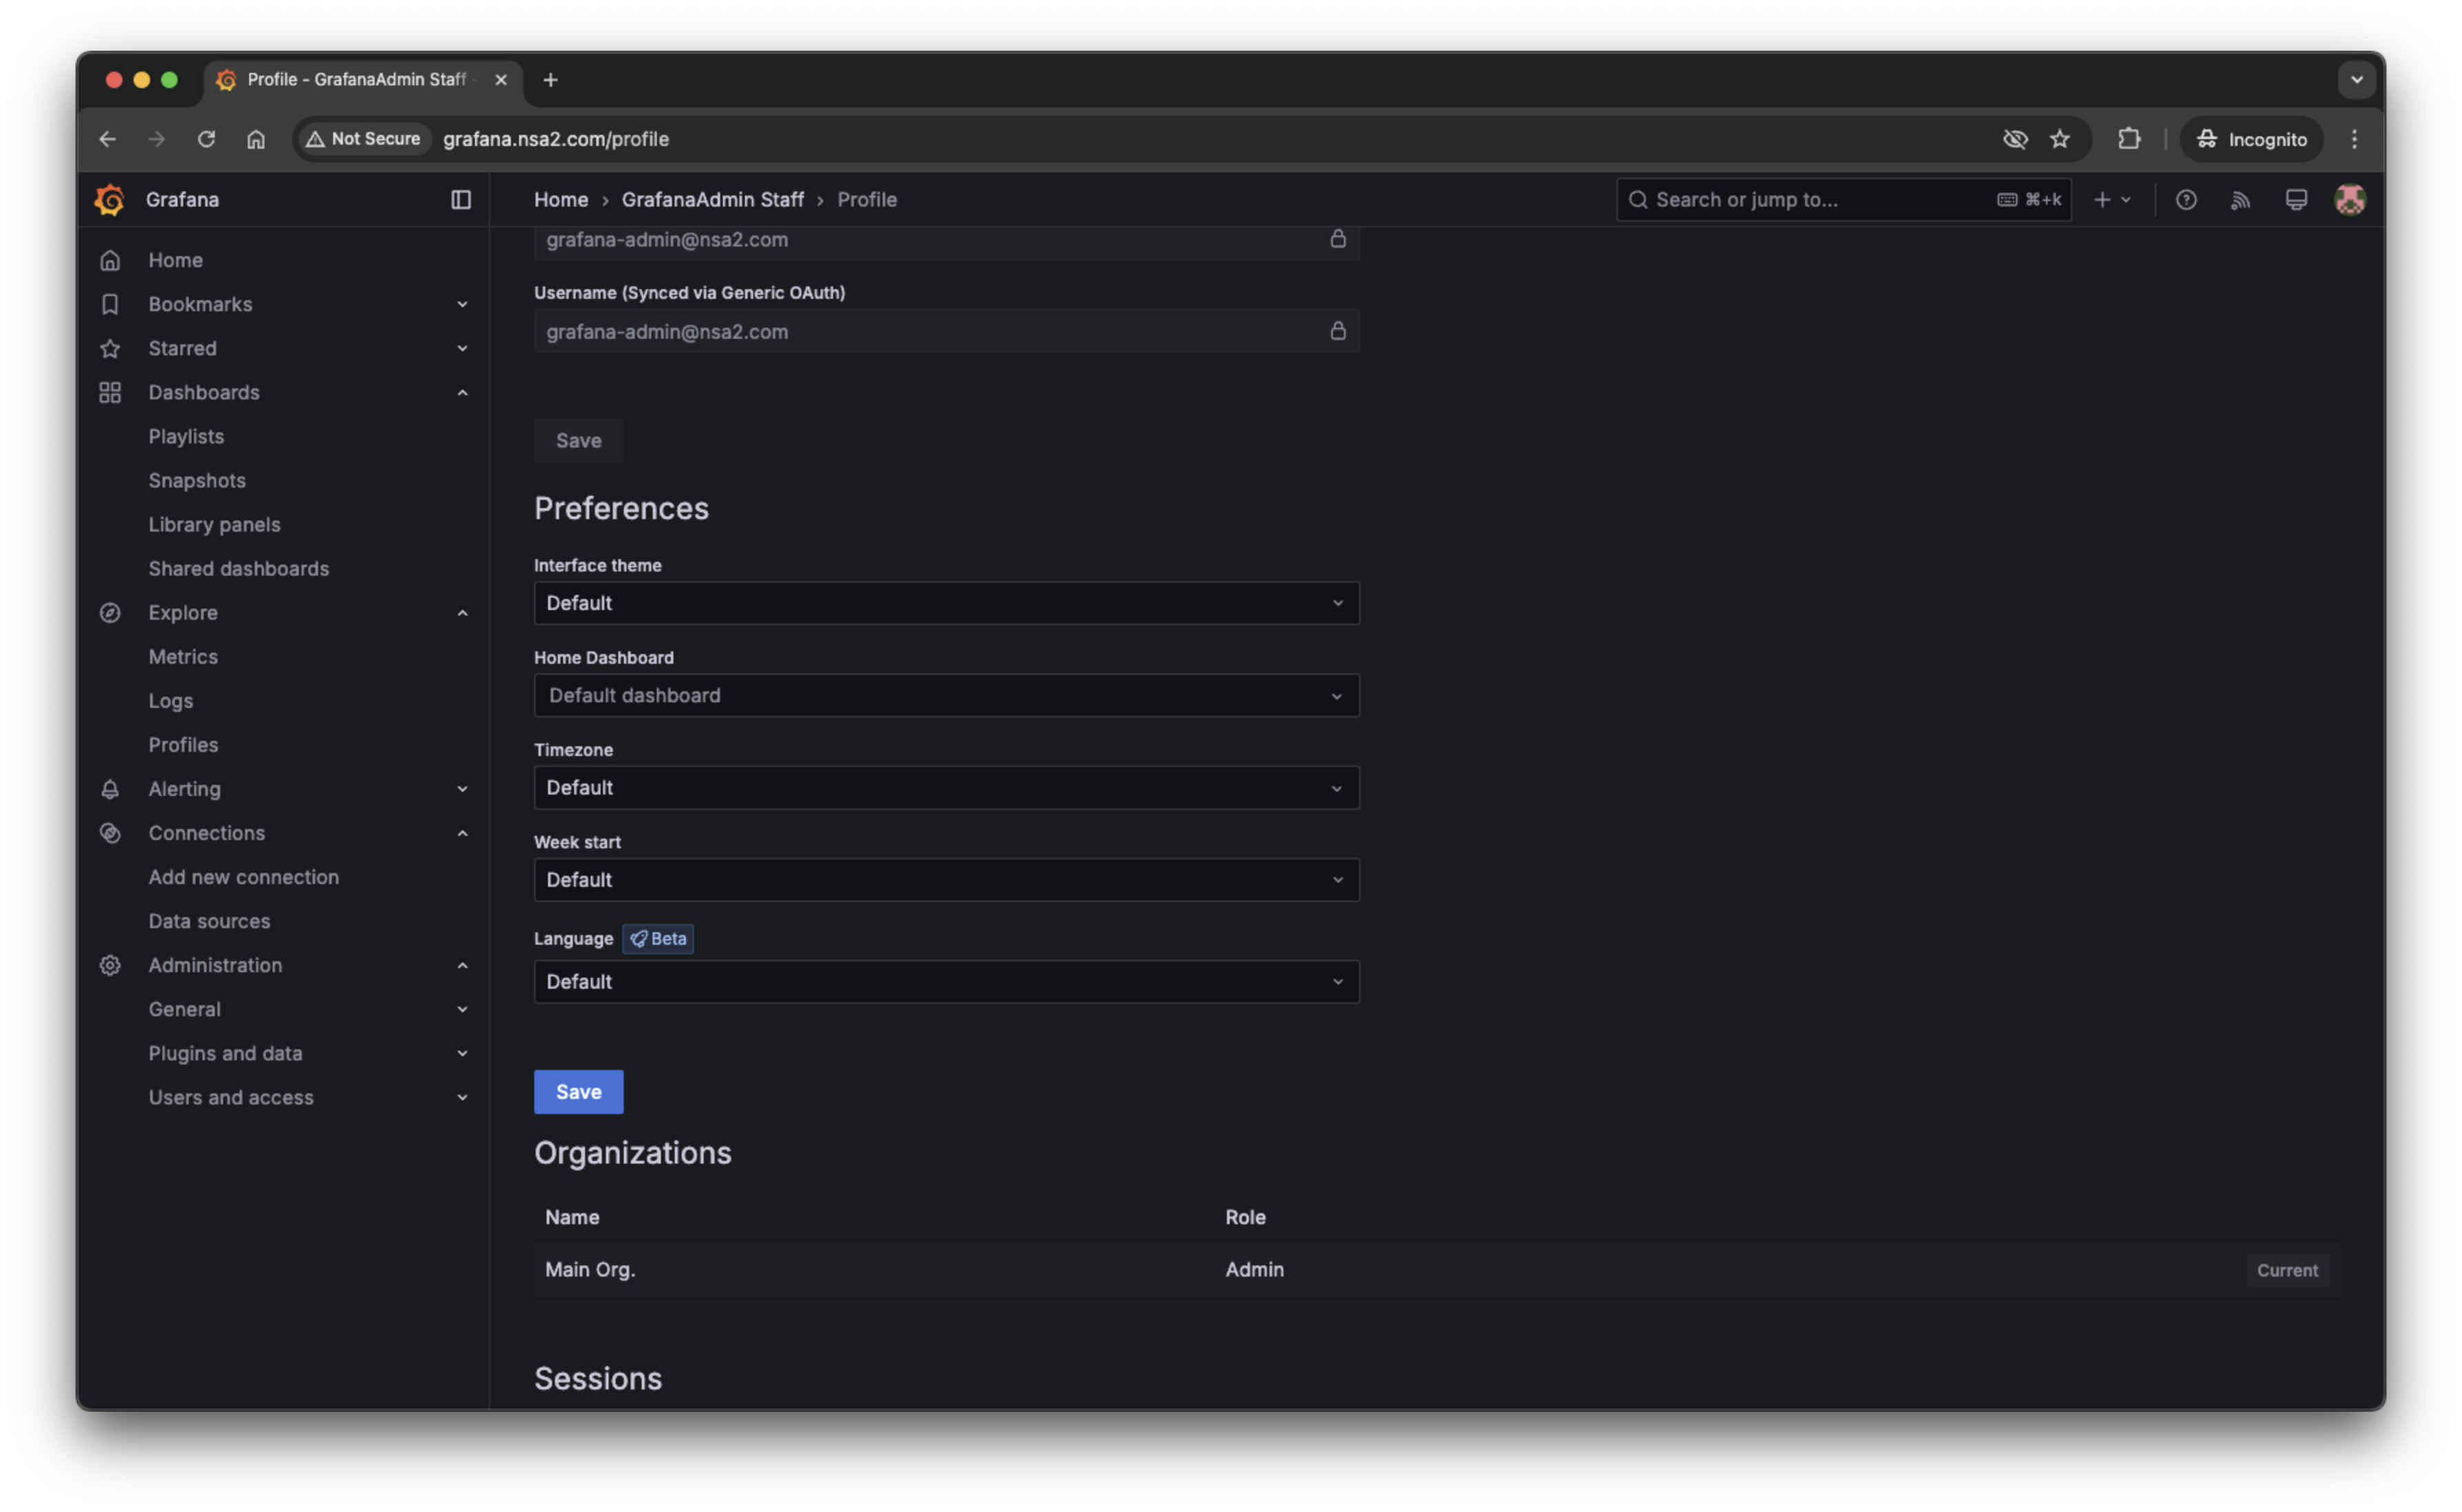This screenshot has height=1512, width=2462.
Task: Collapse the Connections section chevron
Action: click(462, 833)
